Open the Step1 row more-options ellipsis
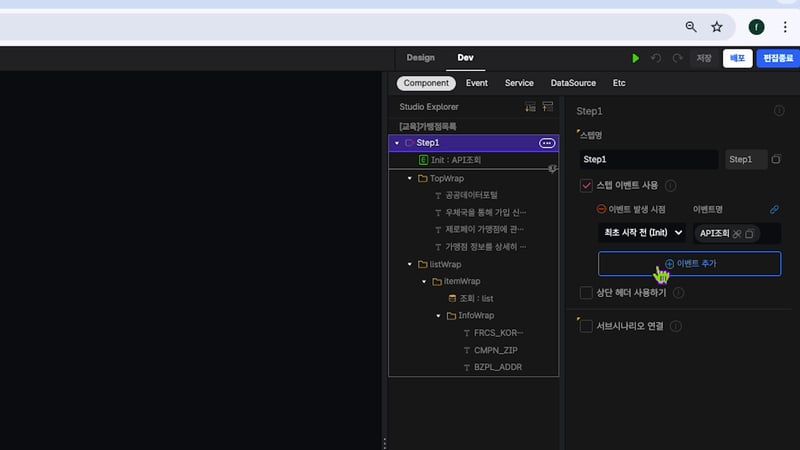 (546, 143)
